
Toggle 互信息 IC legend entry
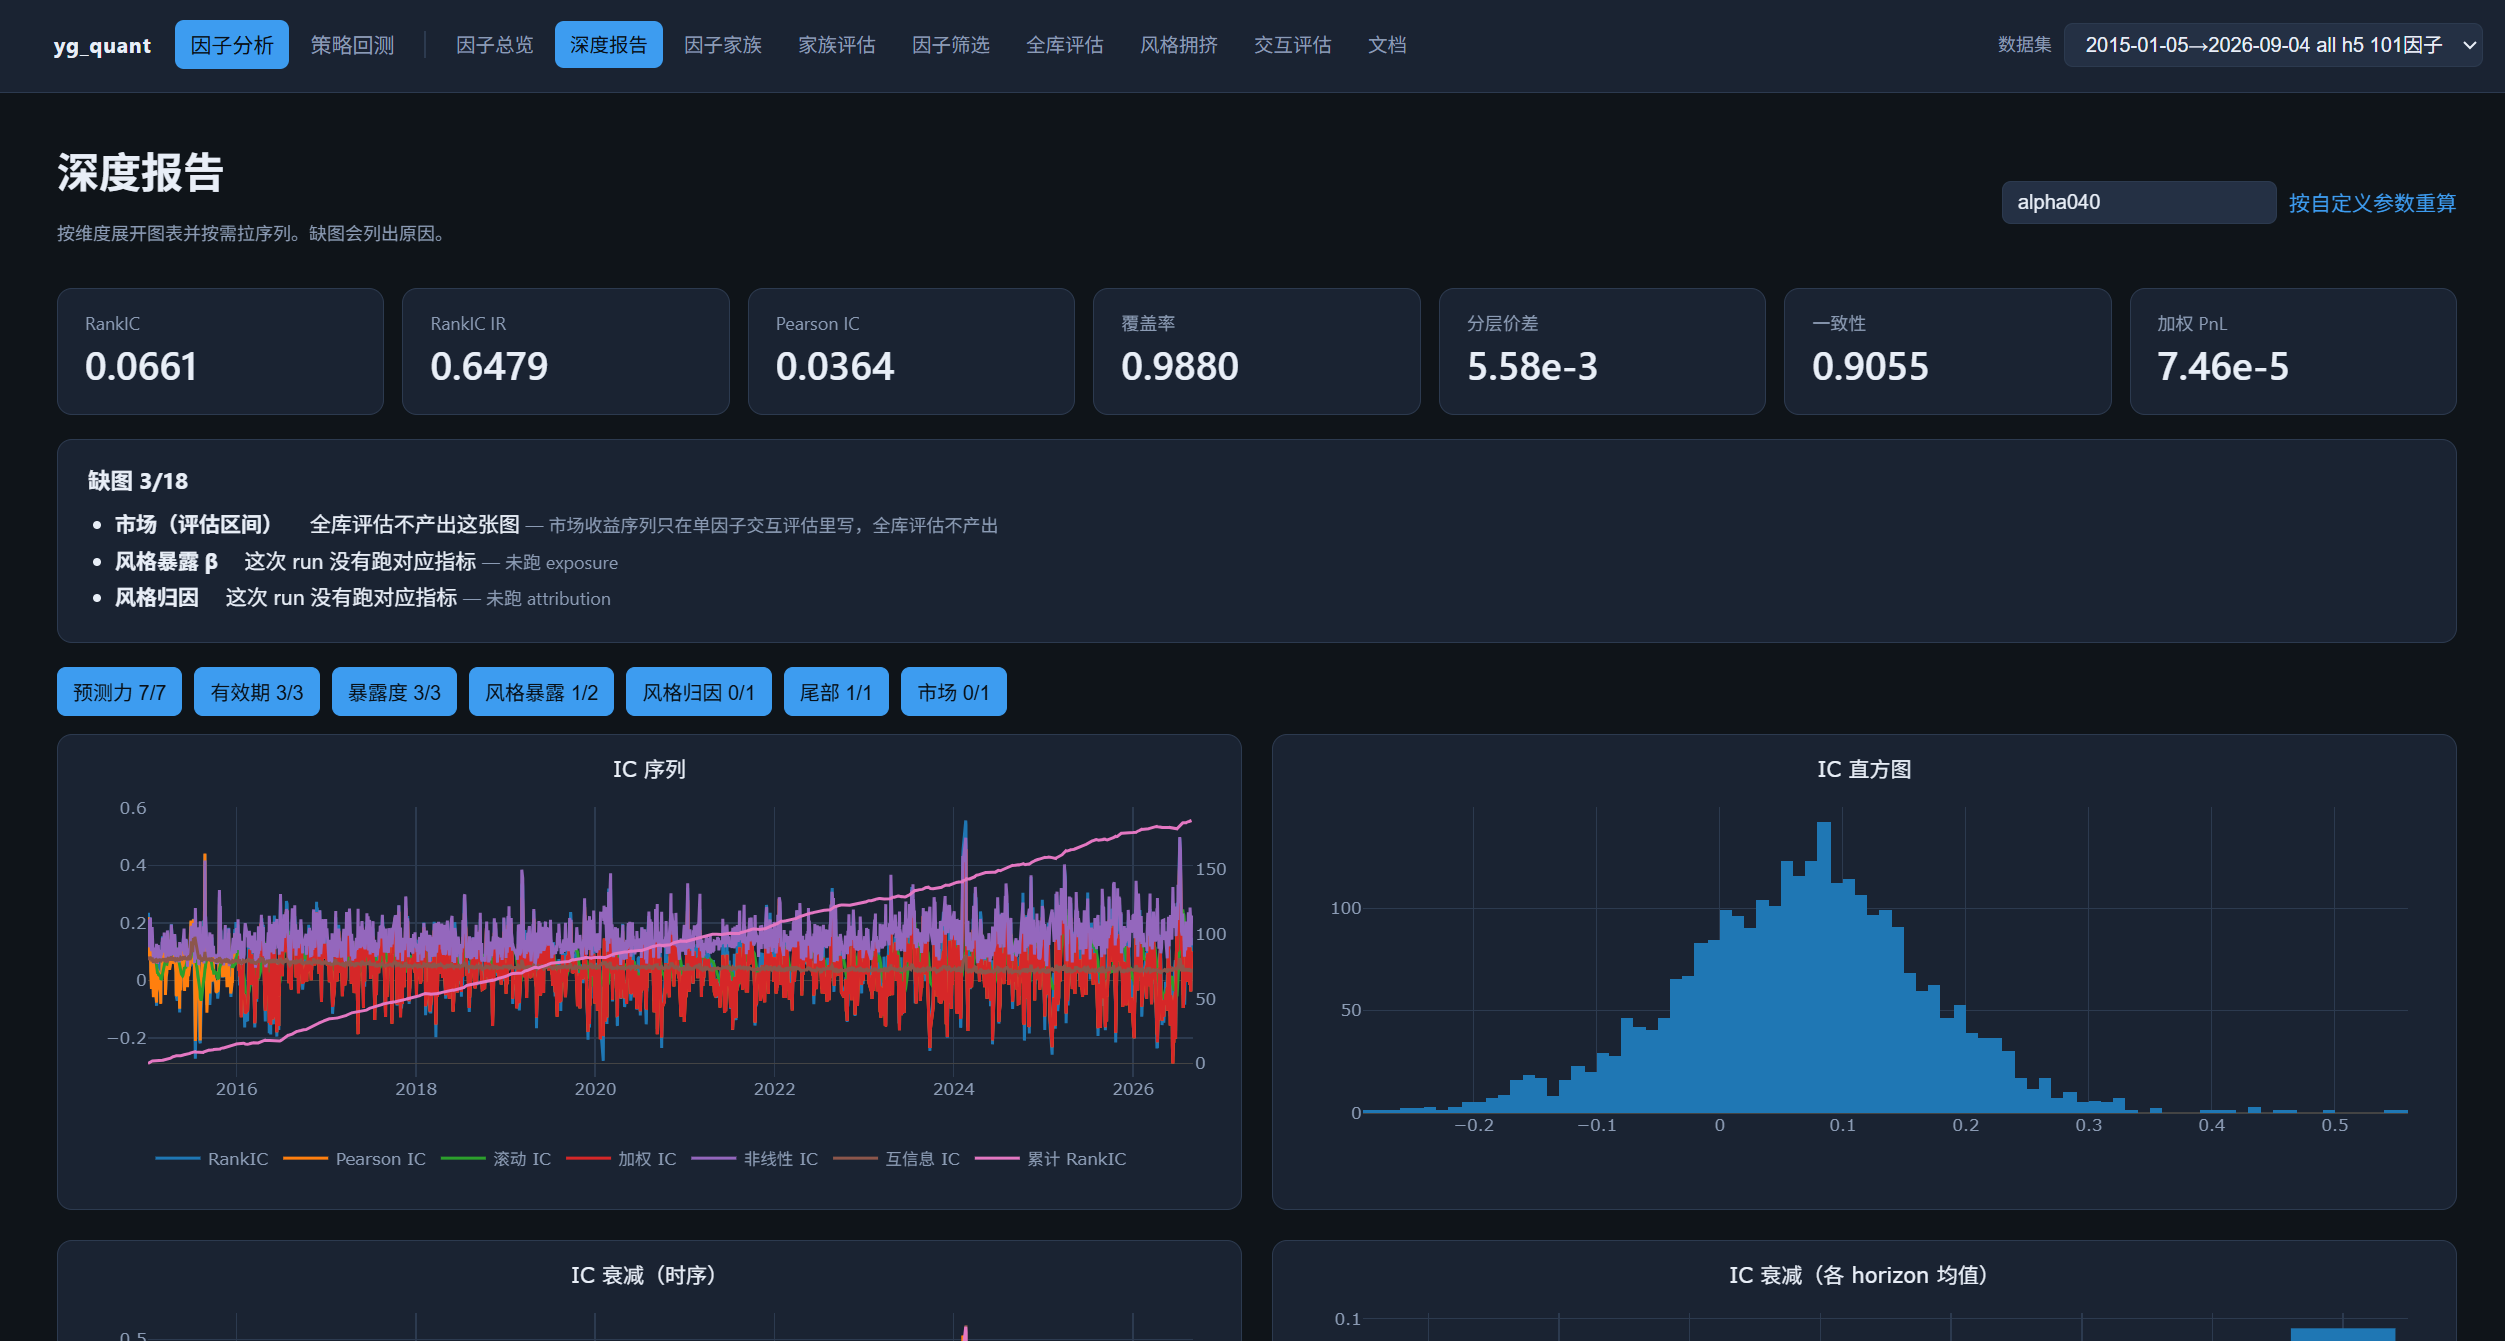(x=897, y=1159)
